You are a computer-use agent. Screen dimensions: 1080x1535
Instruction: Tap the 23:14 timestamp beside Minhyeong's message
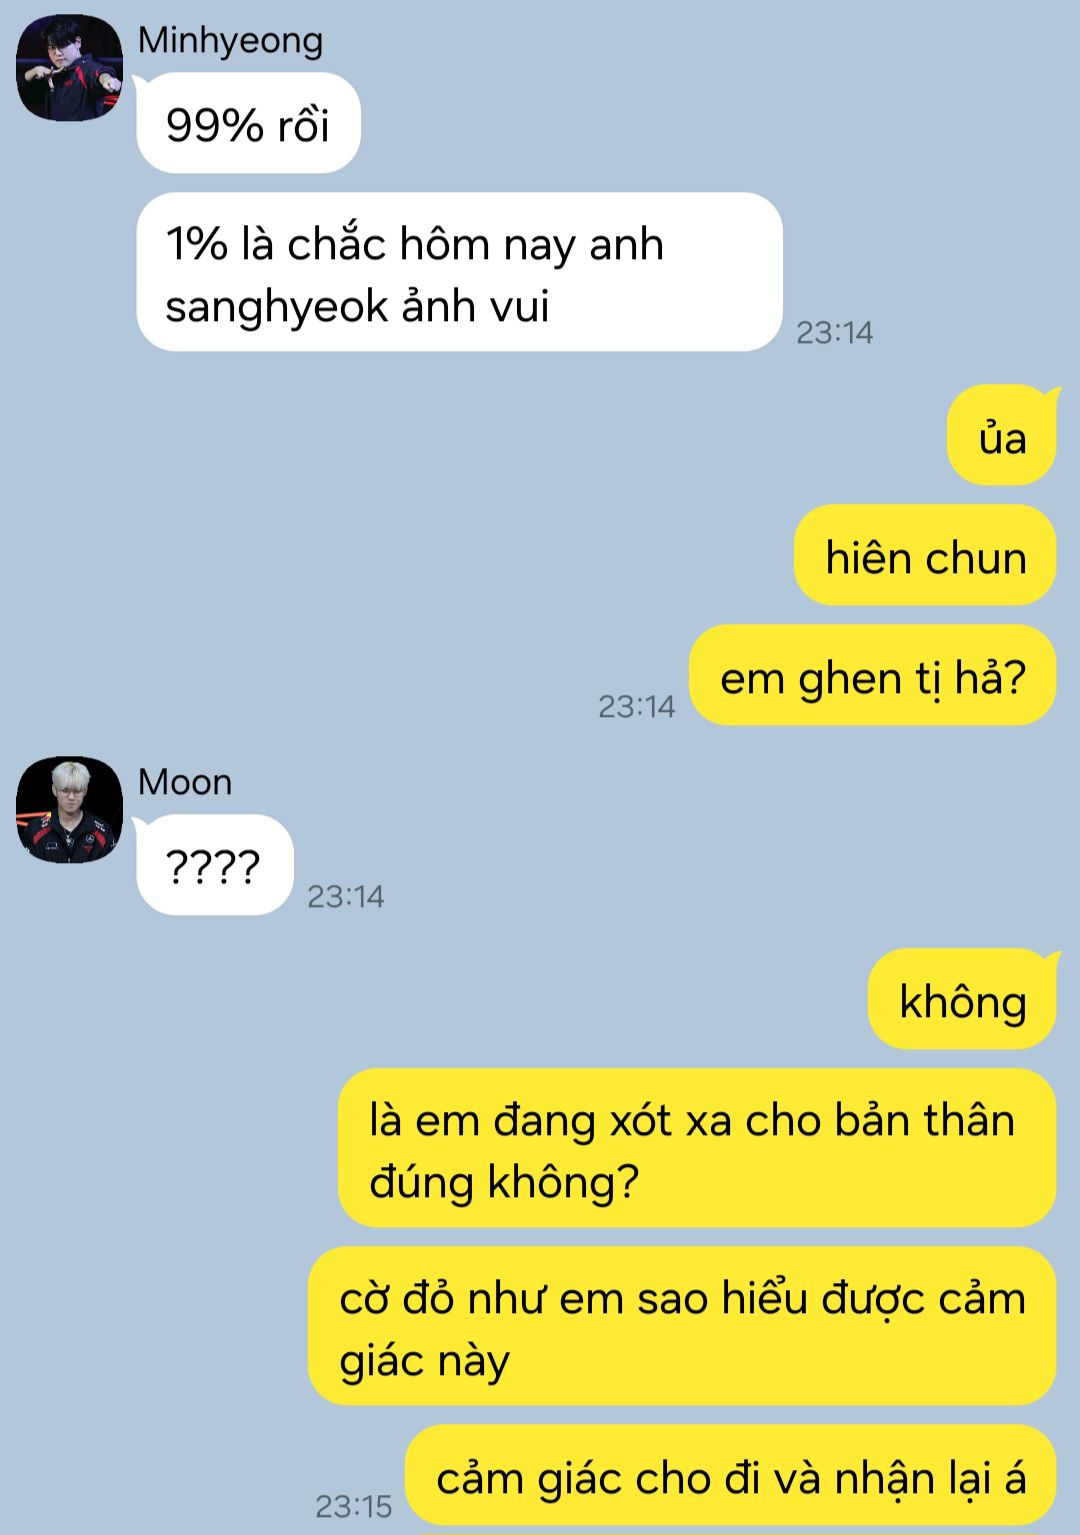point(834,332)
